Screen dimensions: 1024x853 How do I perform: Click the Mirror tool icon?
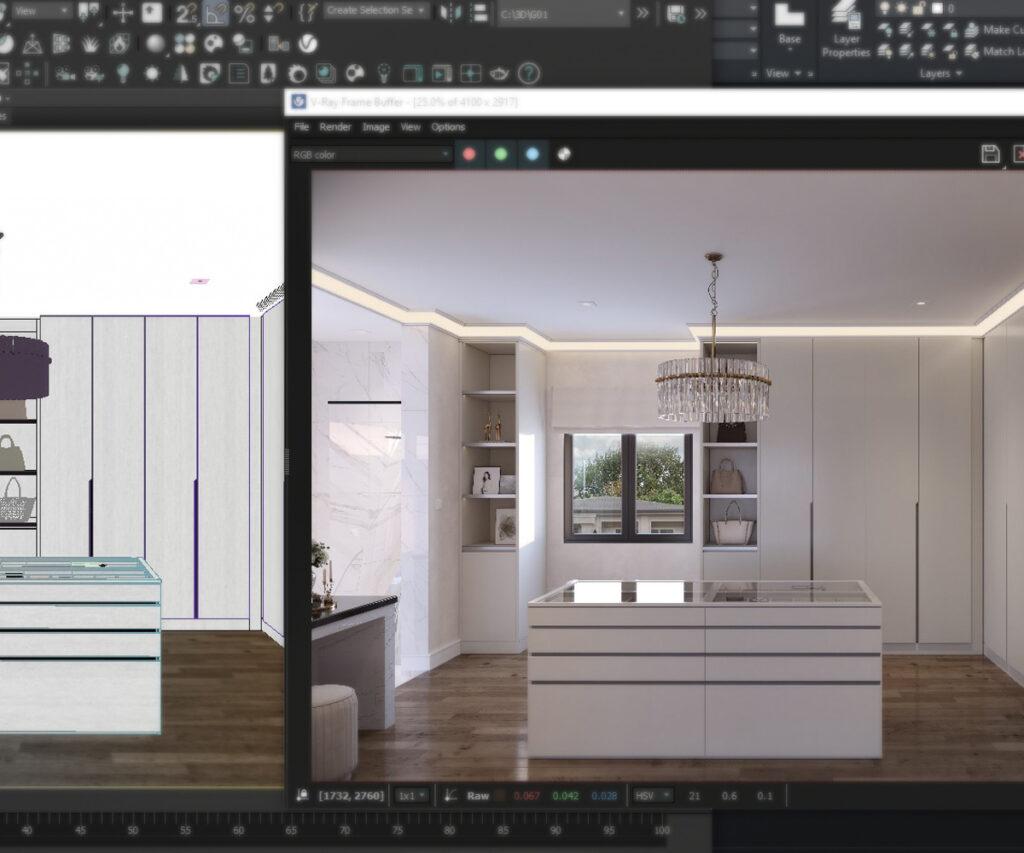452,13
